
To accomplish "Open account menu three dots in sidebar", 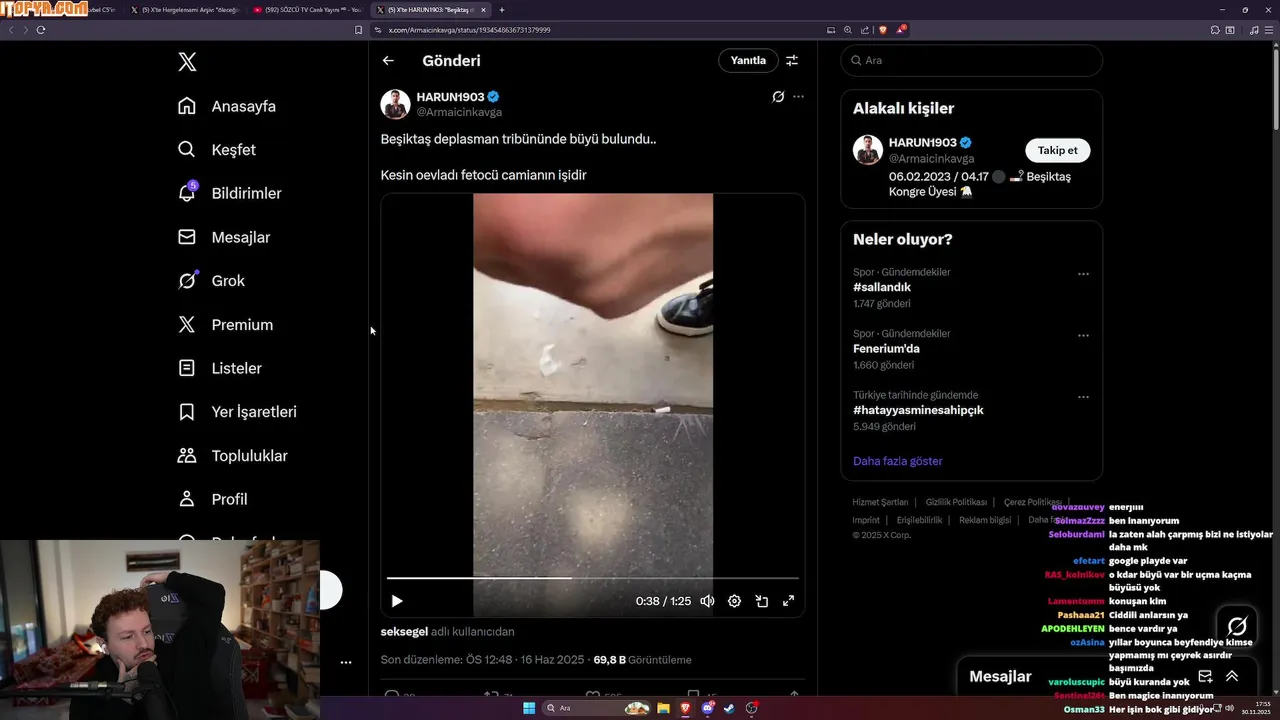I will tap(346, 662).
